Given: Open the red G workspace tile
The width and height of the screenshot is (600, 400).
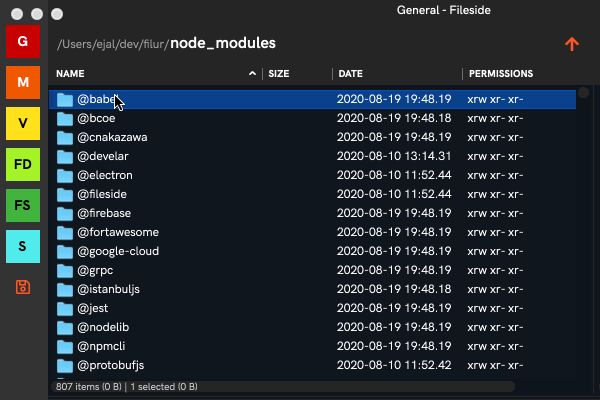Looking at the screenshot, I should 23,41.
